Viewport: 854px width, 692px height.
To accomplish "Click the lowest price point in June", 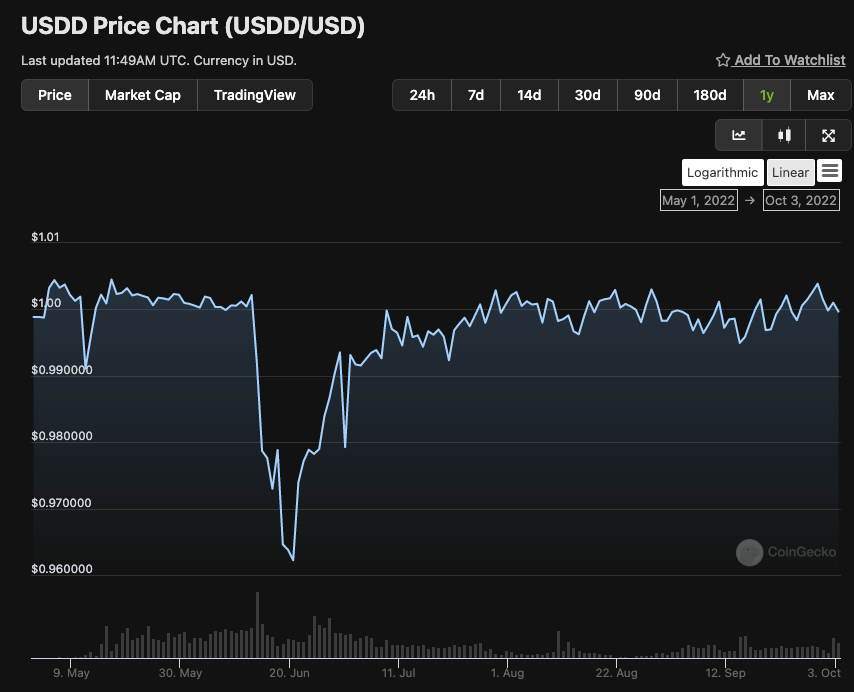I will pos(293,560).
